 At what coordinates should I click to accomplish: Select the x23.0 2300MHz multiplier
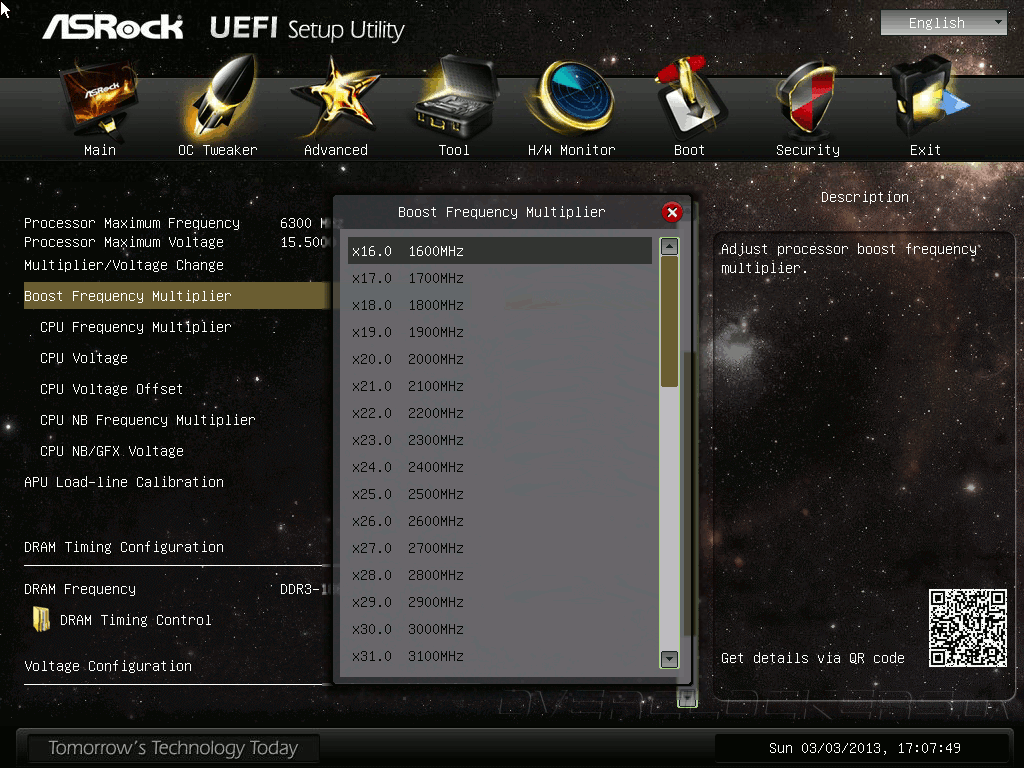point(500,440)
